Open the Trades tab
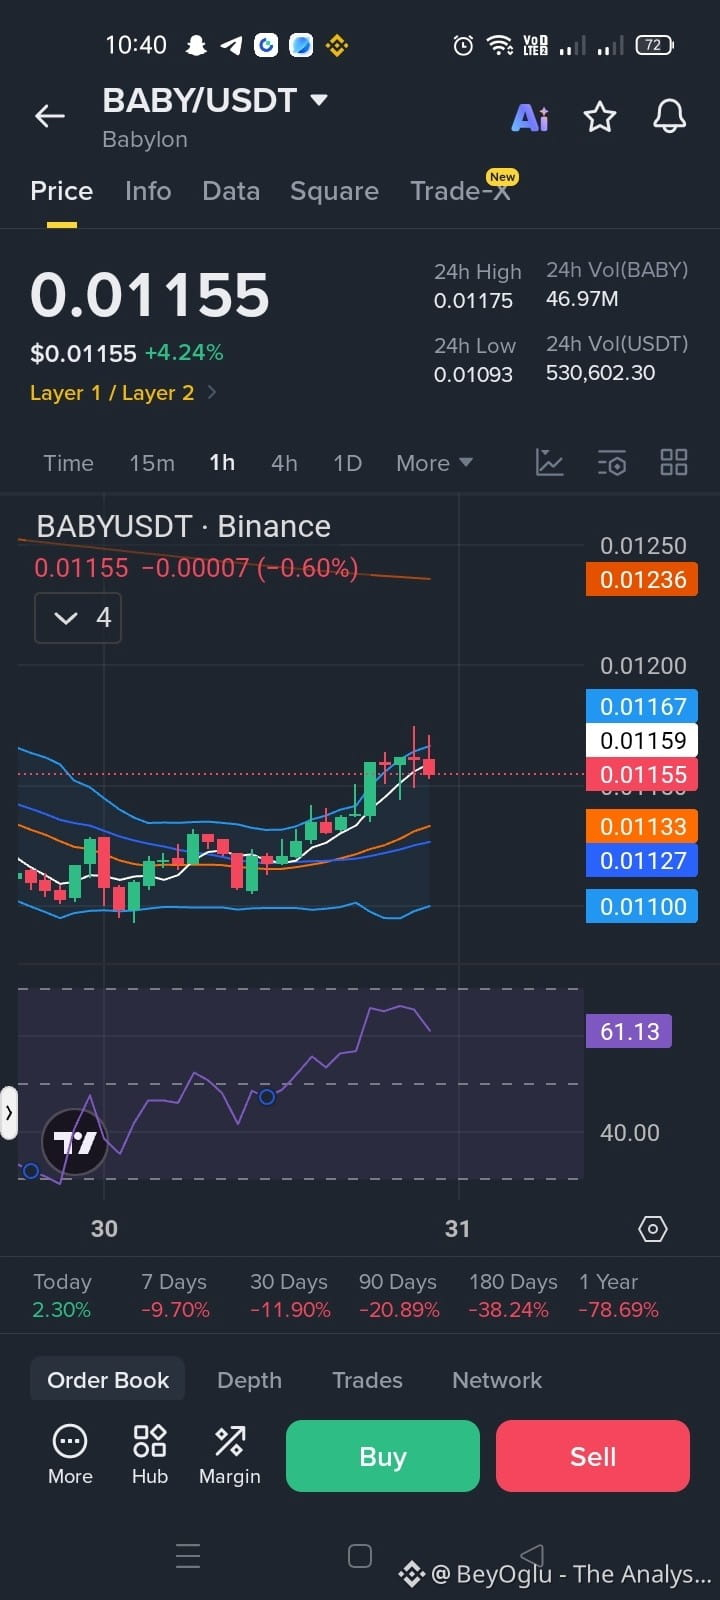The width and height of the screenshot is (720, 1600). [367, 1380]
